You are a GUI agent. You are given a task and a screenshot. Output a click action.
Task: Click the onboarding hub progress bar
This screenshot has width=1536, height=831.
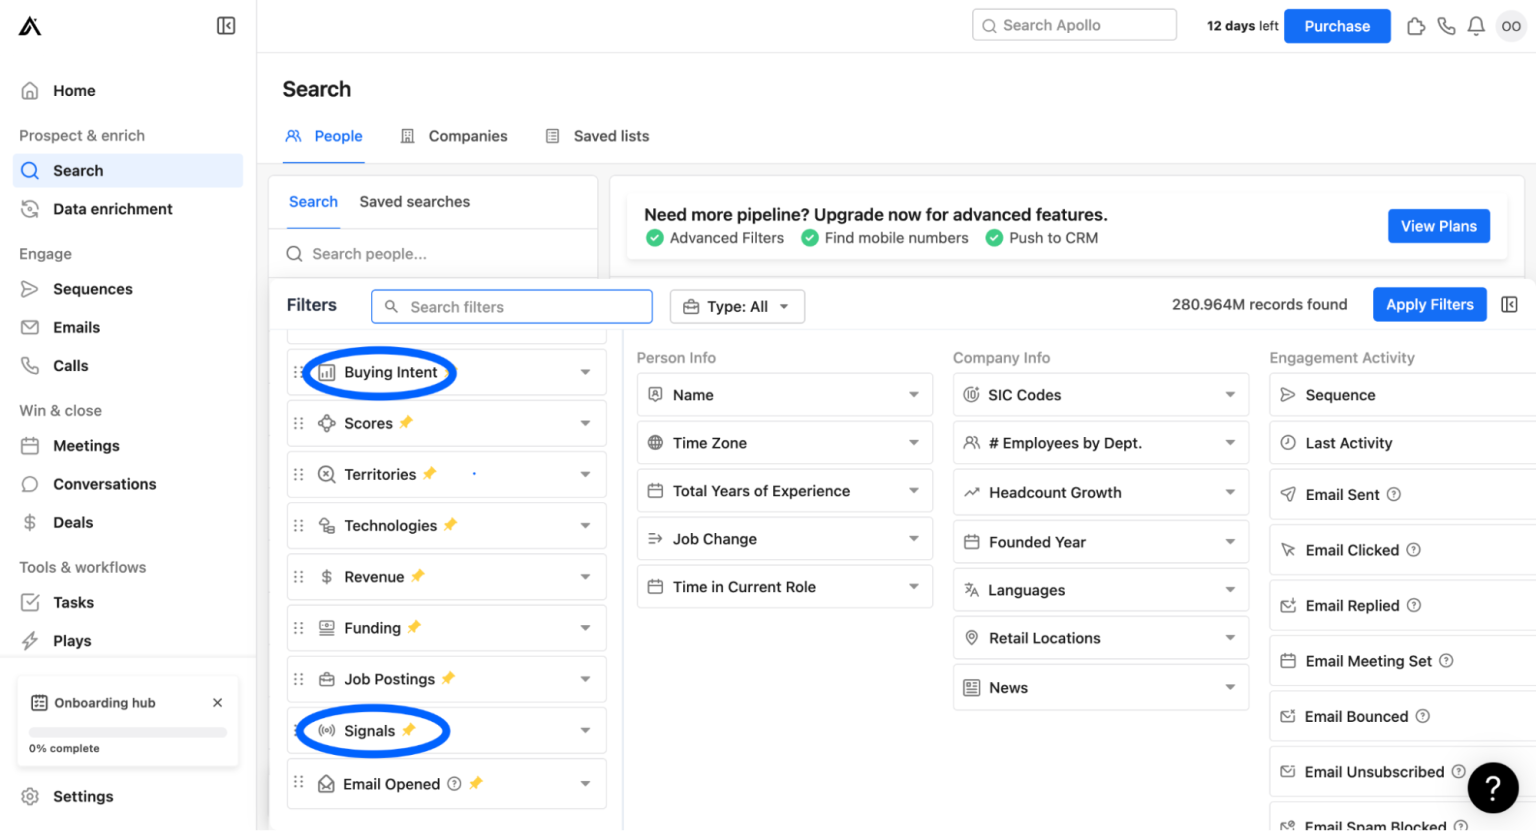coord(128,732)
